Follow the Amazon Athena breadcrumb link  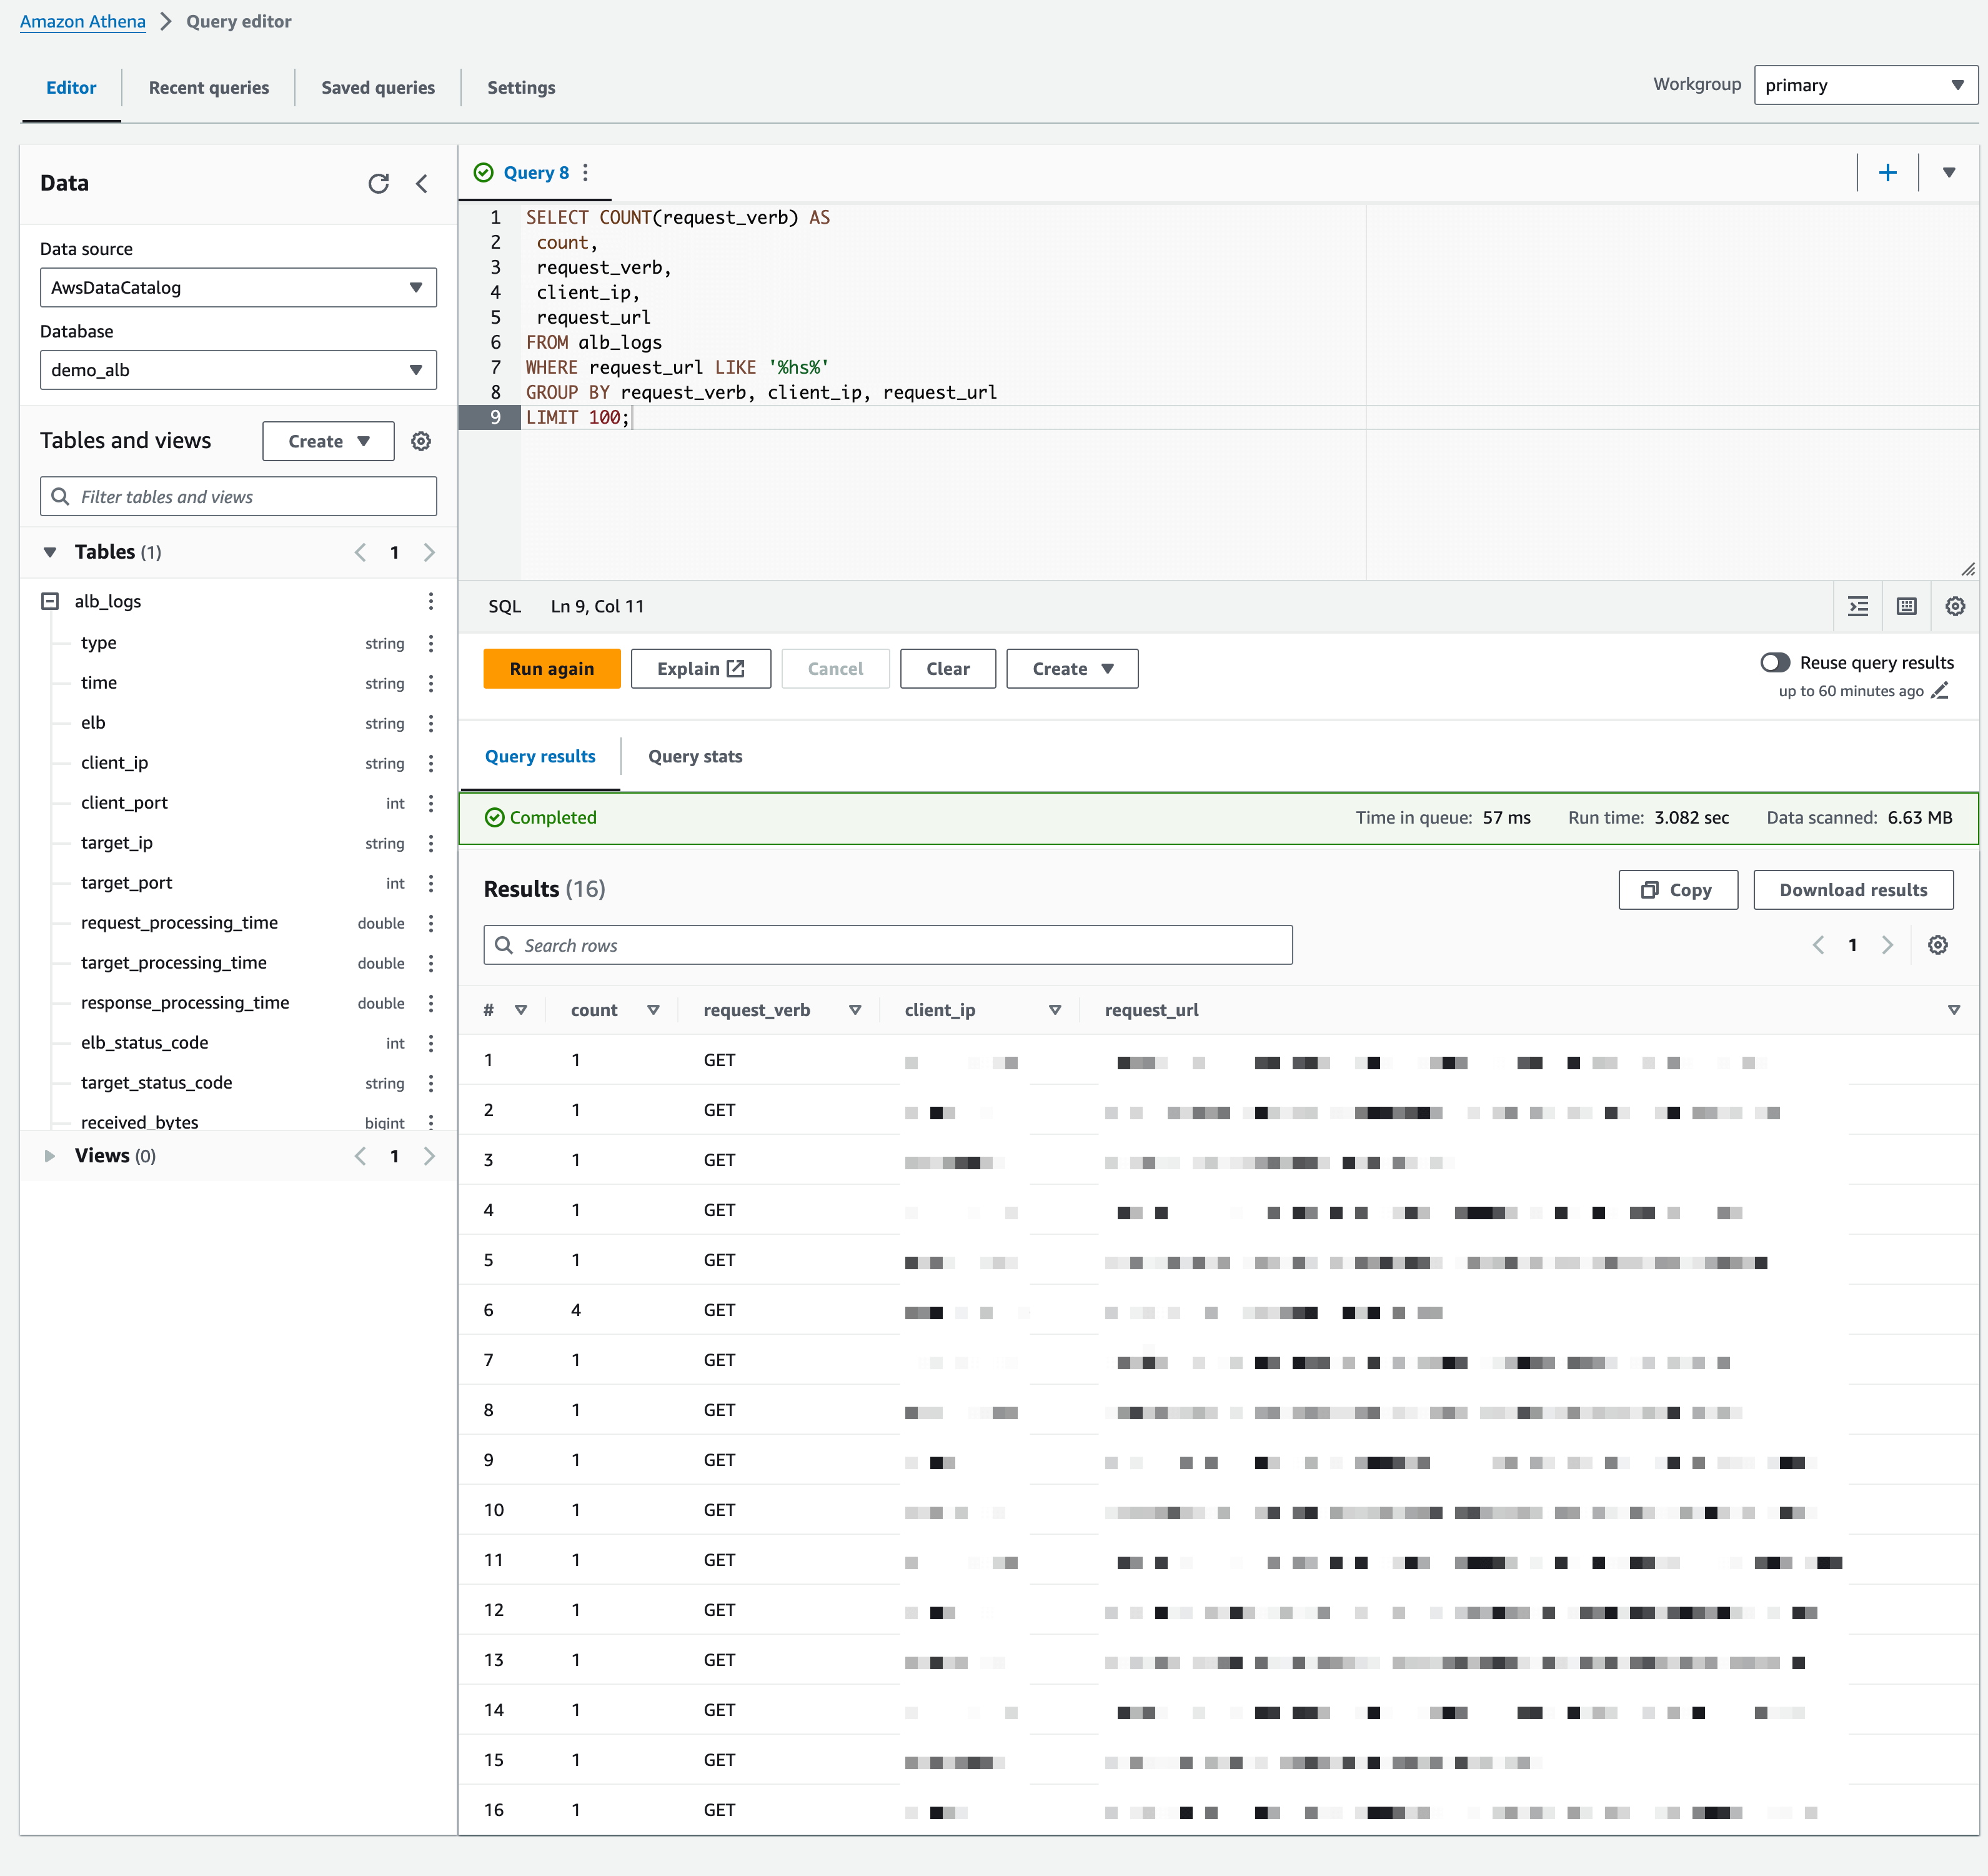click(83, 21)
